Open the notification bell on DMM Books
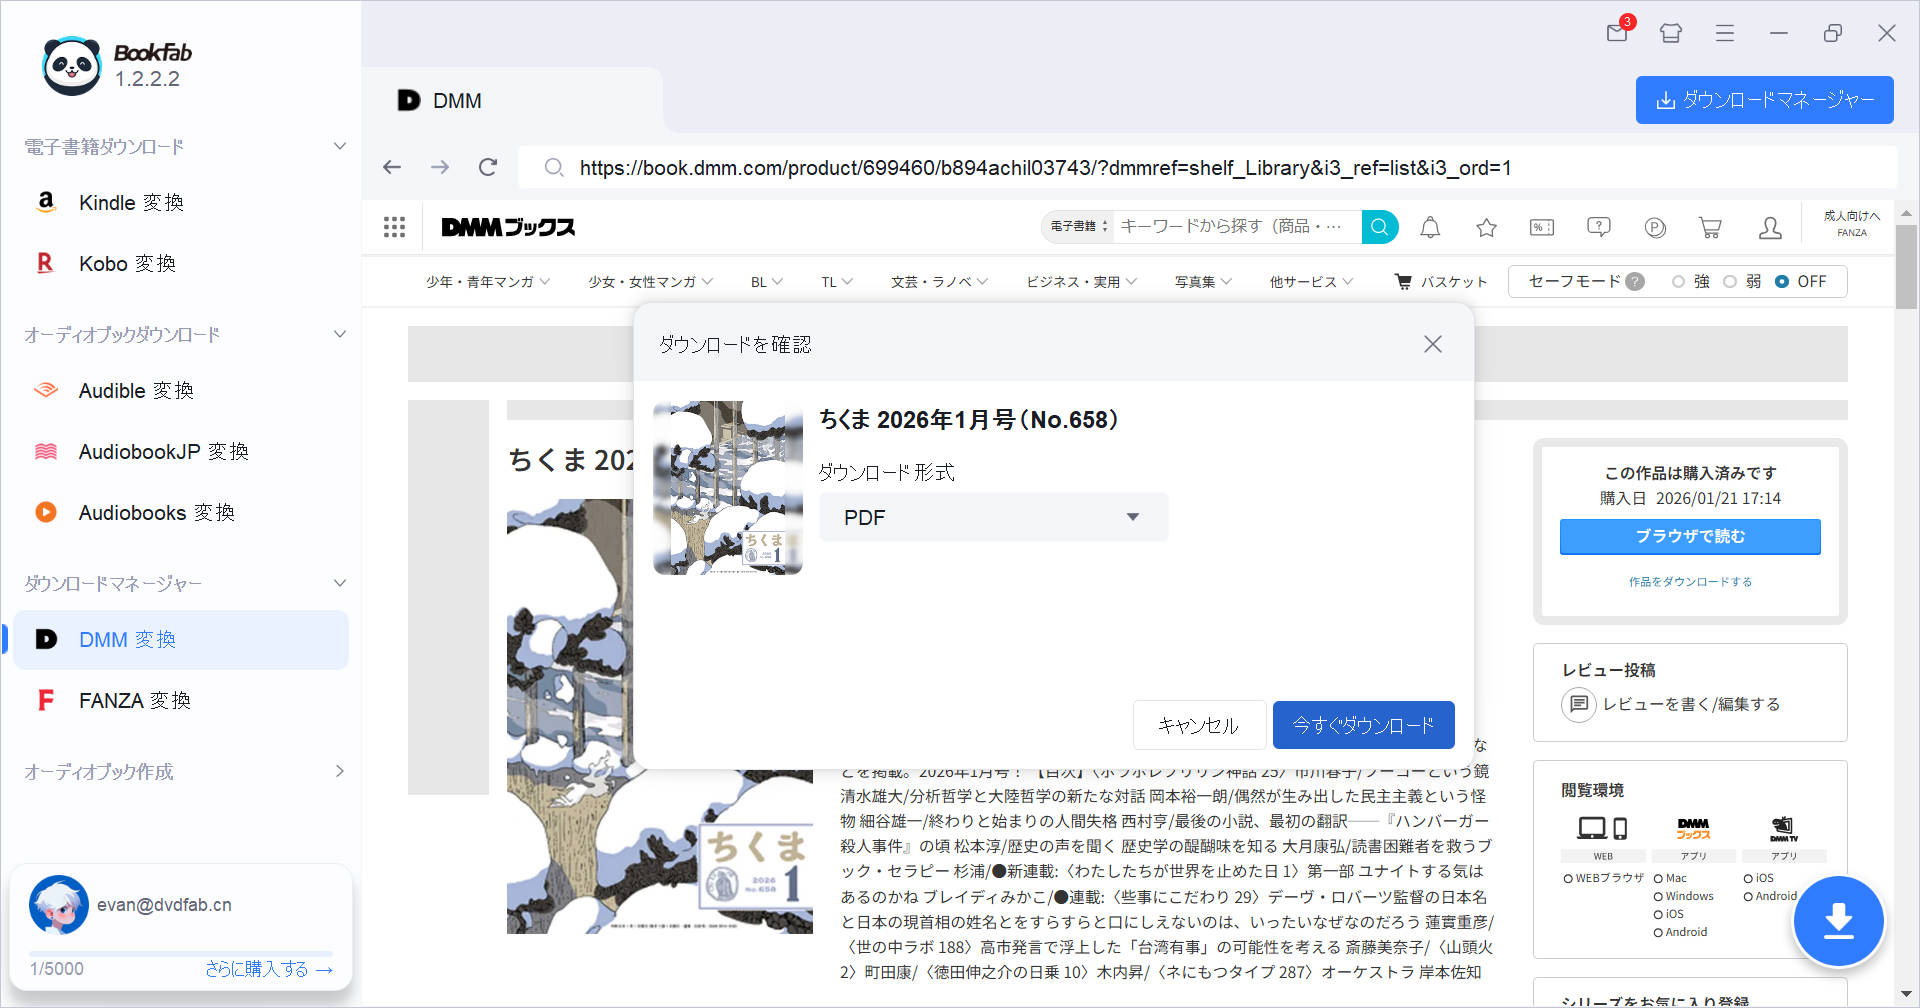 [1430, 227]
